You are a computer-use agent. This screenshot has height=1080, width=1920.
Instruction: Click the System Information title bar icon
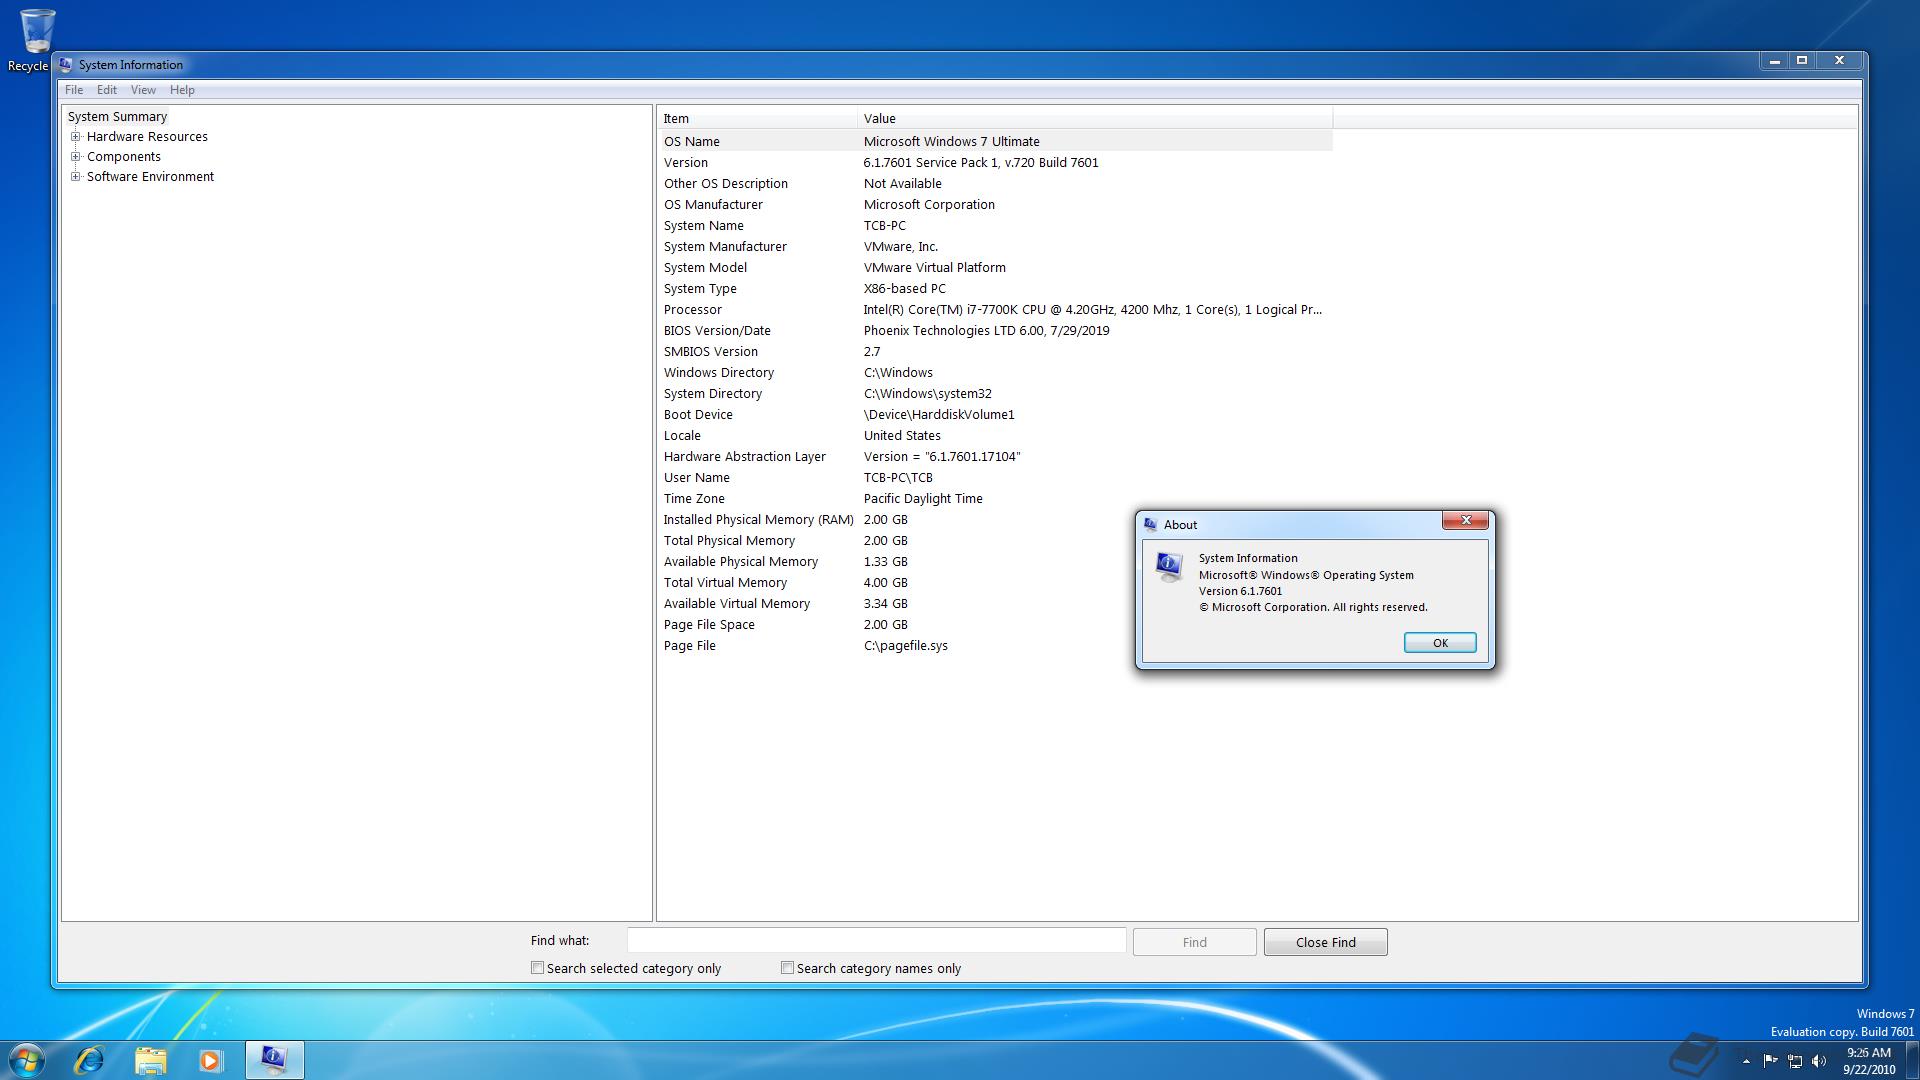pyautogui.click(x=66, y=64)
